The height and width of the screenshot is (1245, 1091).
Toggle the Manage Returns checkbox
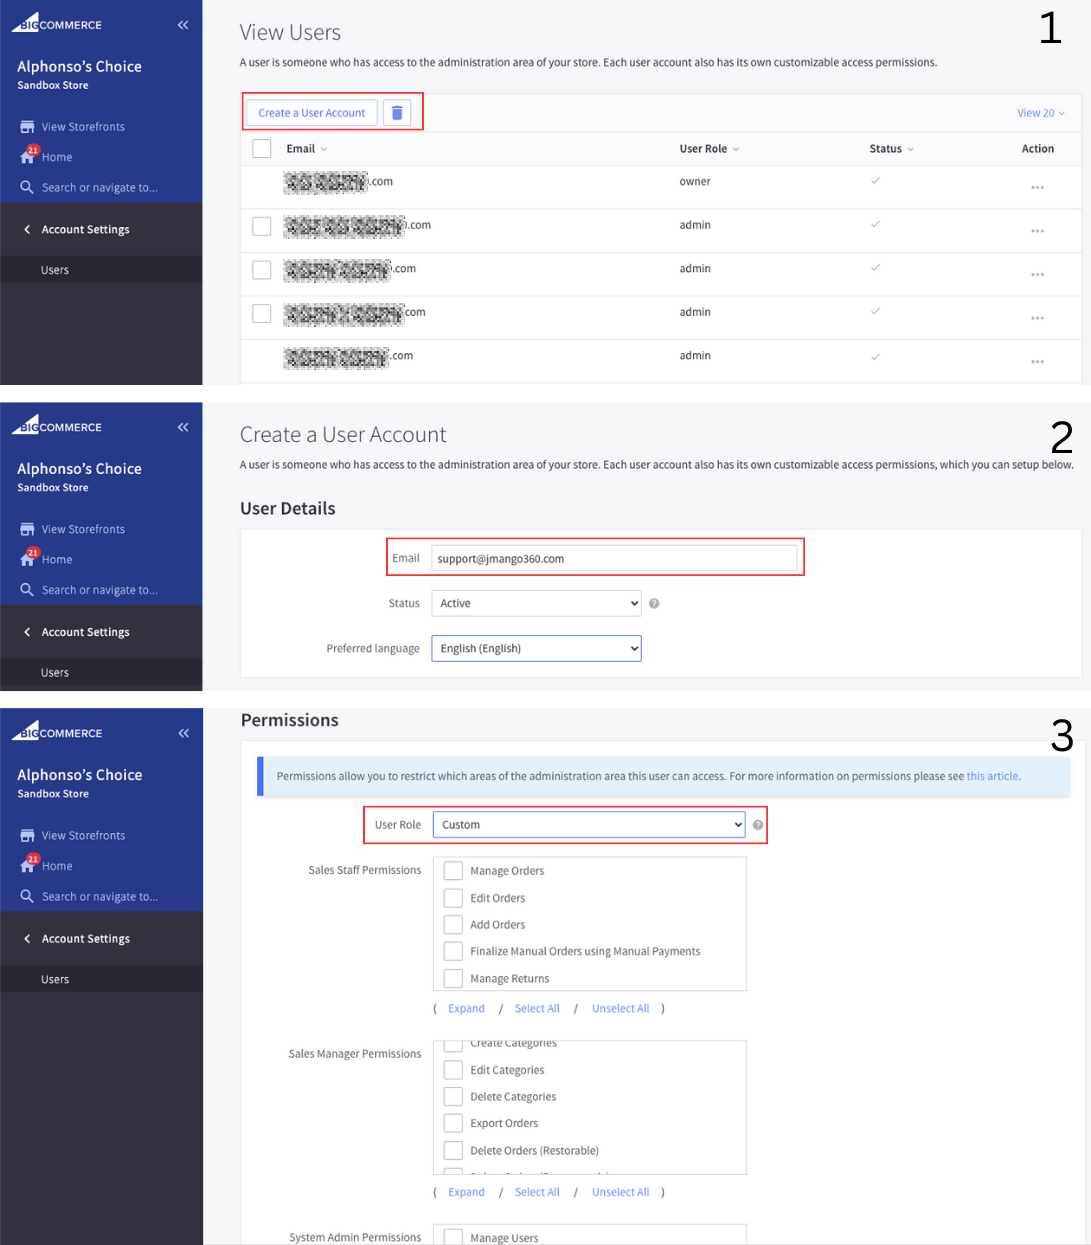[x=453, y=978]
